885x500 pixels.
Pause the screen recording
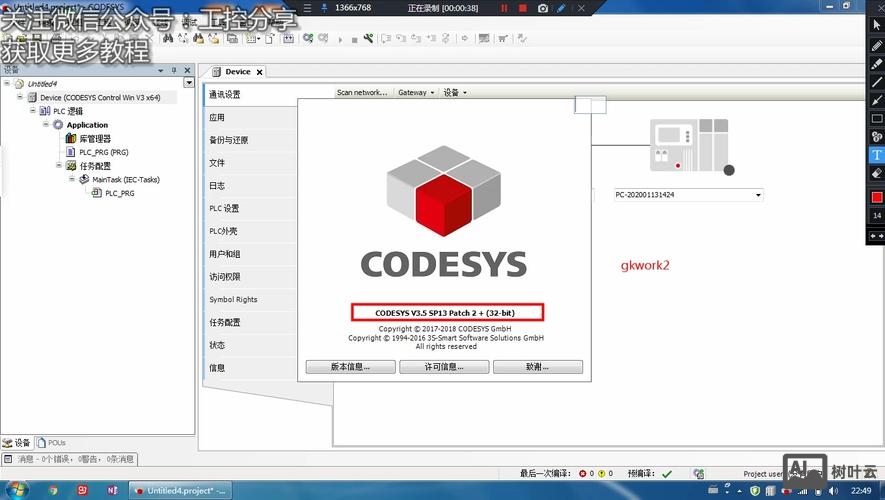click(x=504, y=8)
